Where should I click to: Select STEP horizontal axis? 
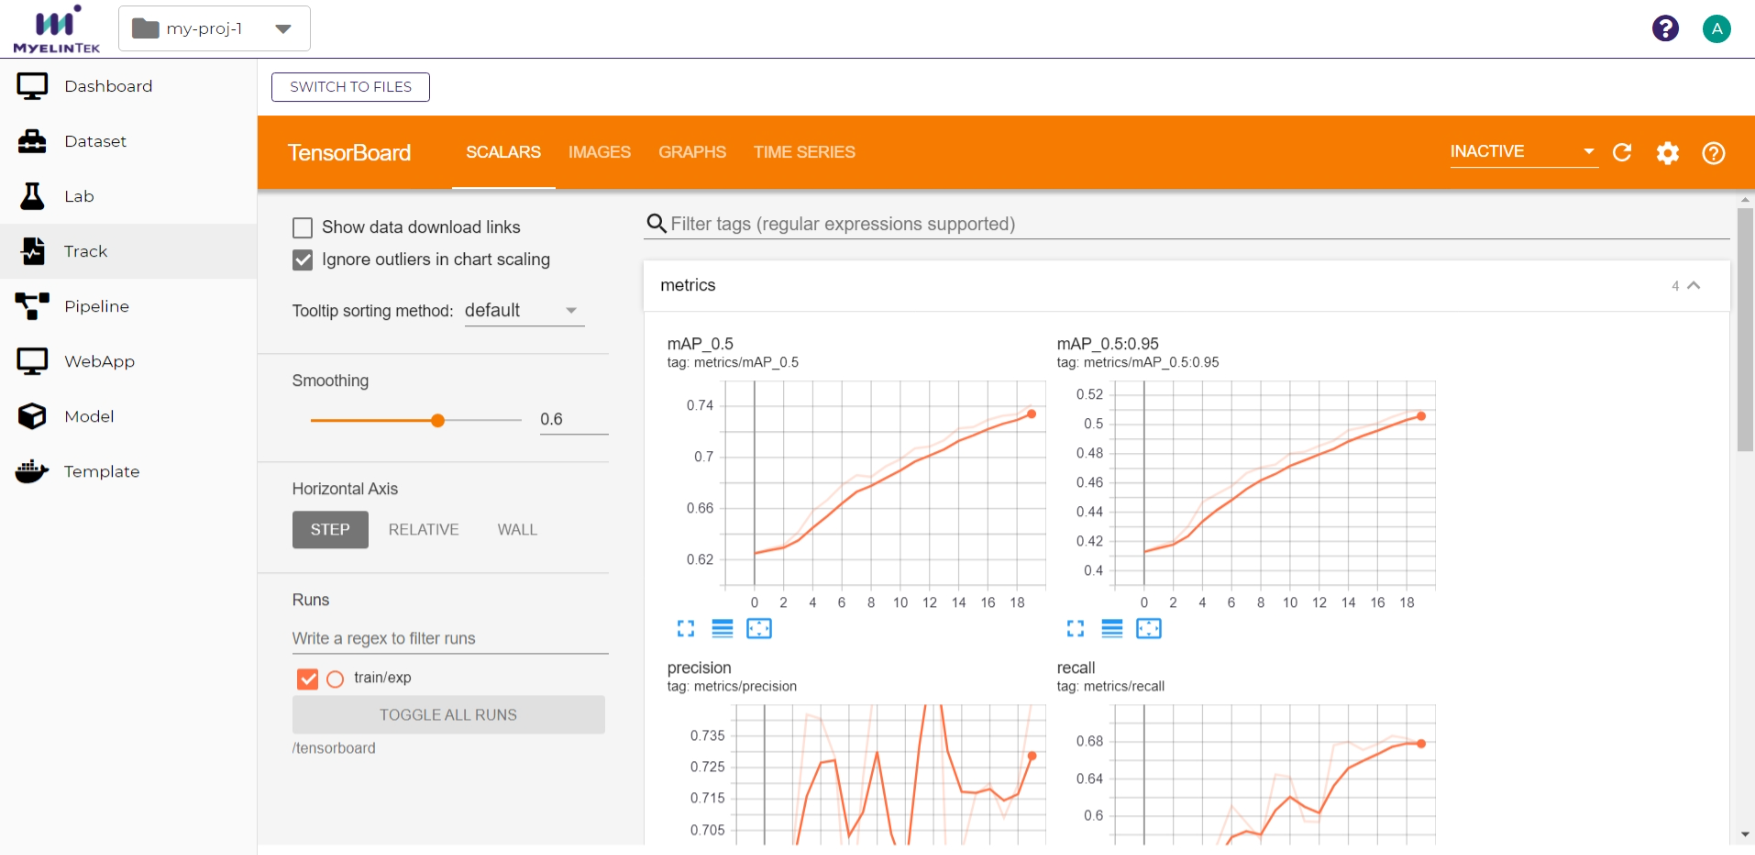330,529
